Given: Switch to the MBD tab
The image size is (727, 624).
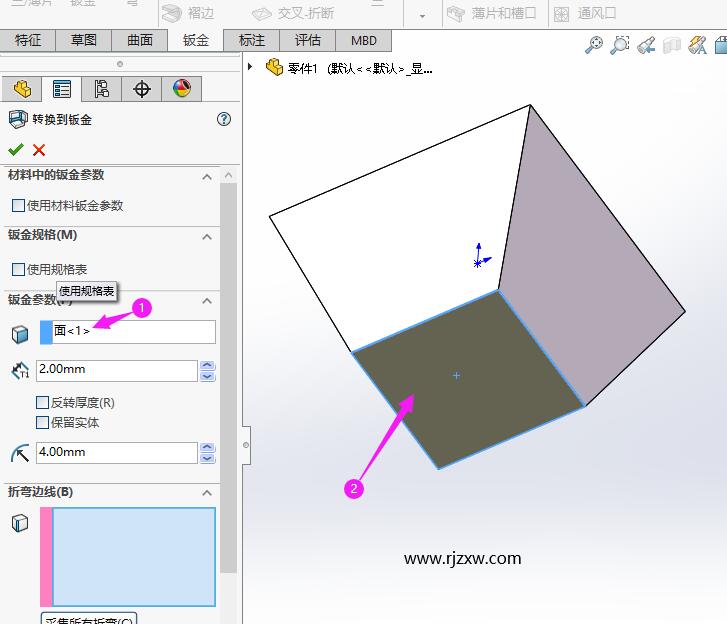Looking at the screenshot, I should click(x=364, y=40).
